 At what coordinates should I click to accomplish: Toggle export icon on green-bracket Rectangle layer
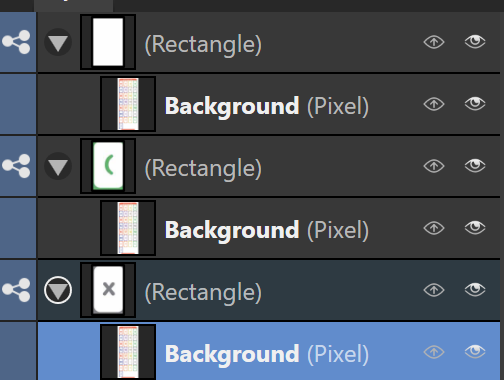click(x=434, y=166)
